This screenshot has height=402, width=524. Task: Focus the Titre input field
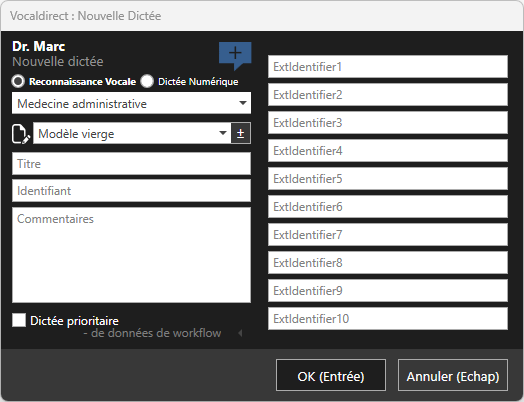(x=131, y=164)
